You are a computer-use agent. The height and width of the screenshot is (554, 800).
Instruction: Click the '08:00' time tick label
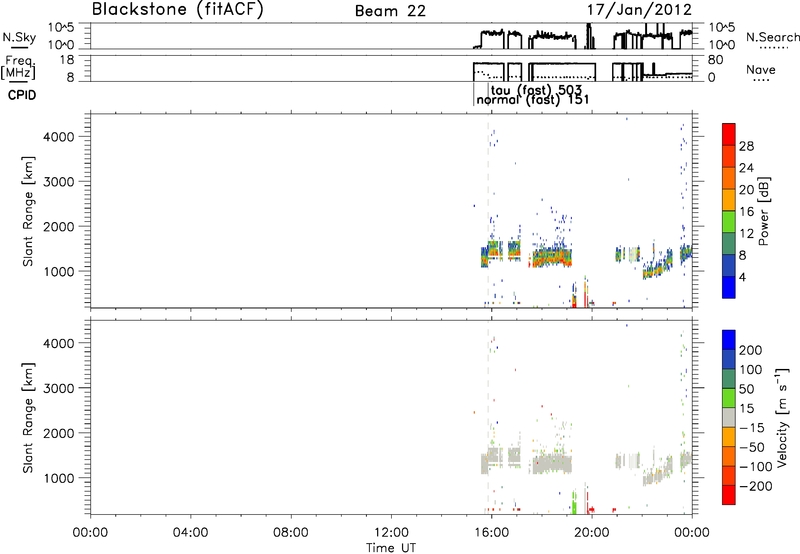tap(291, 533)
